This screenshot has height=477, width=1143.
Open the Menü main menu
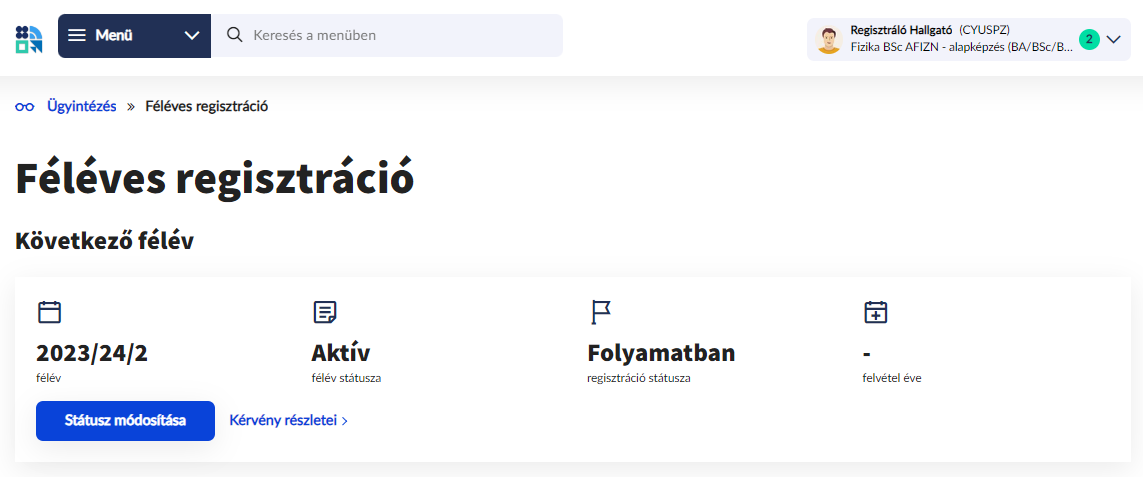(x=114, y=35)
